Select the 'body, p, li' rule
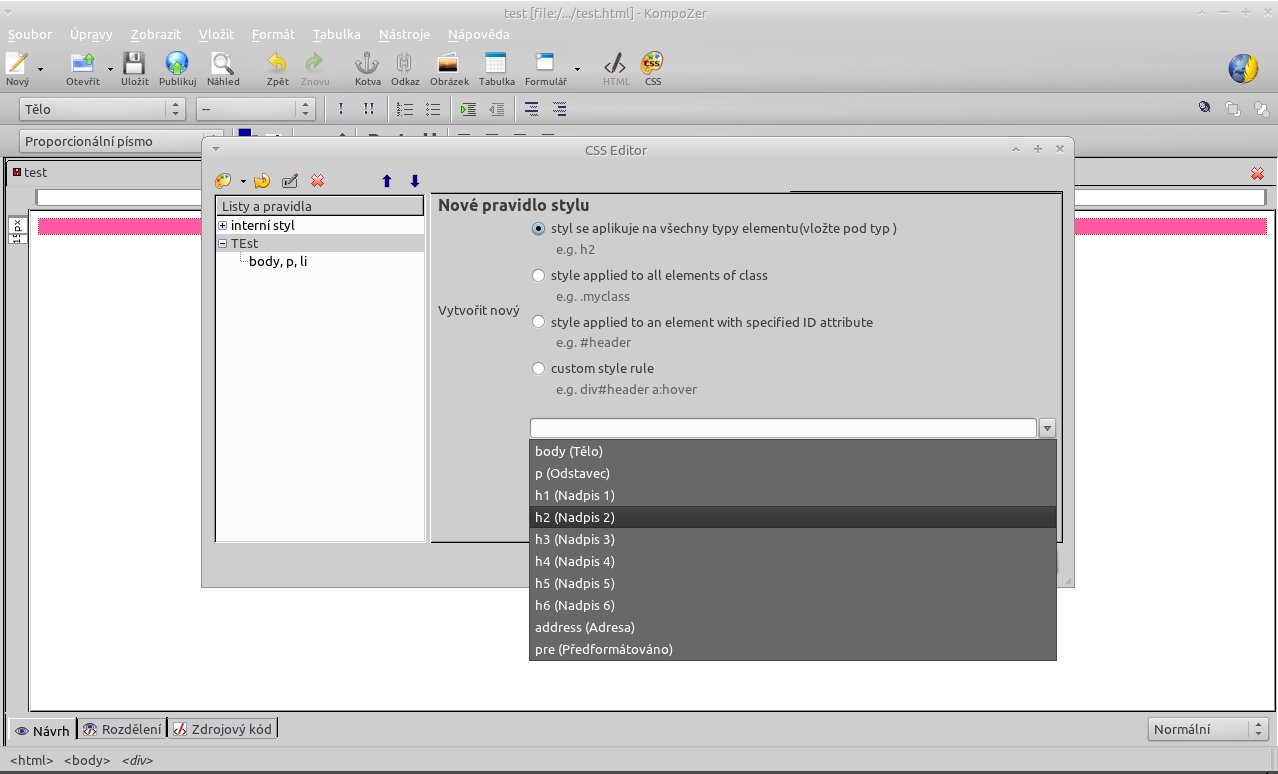Image resolution: width=1278 pixels, height=774 pixels. (277, 261)
